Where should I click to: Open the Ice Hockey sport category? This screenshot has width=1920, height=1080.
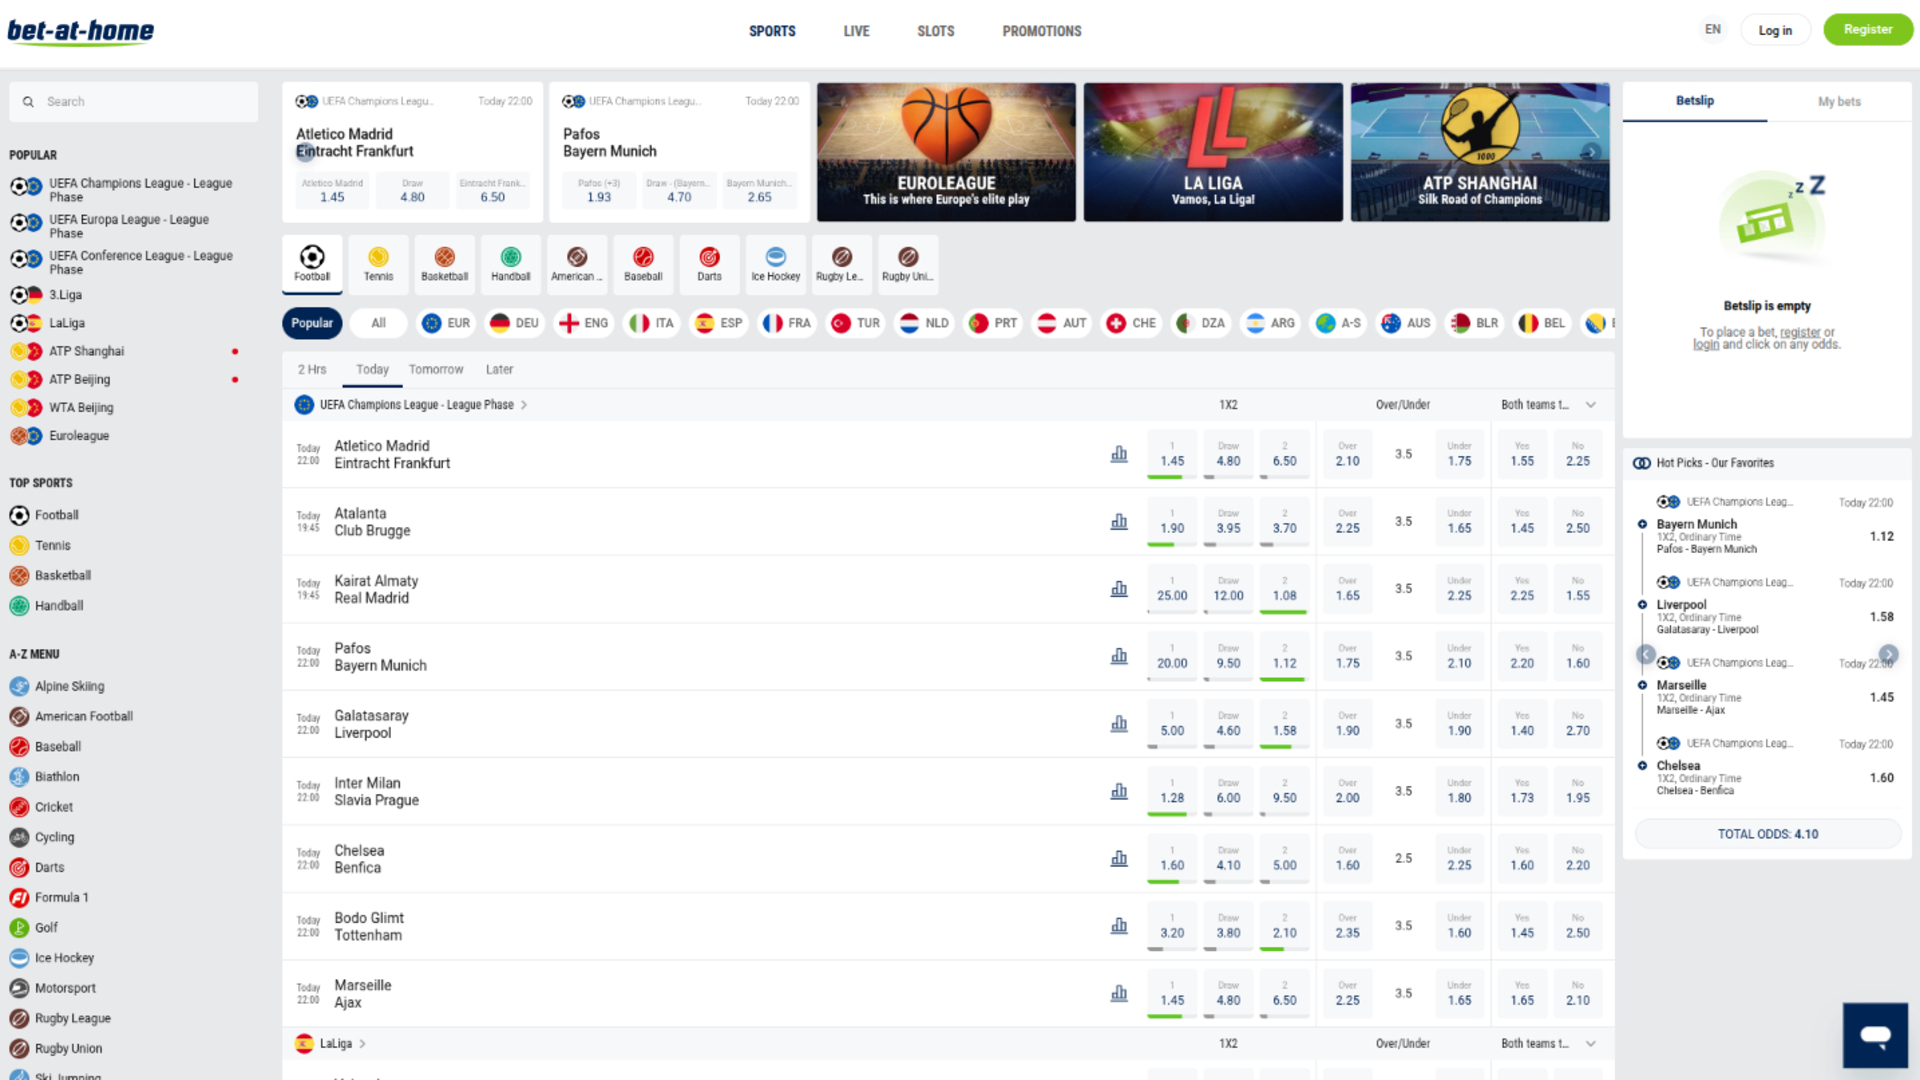click(775, 264)
